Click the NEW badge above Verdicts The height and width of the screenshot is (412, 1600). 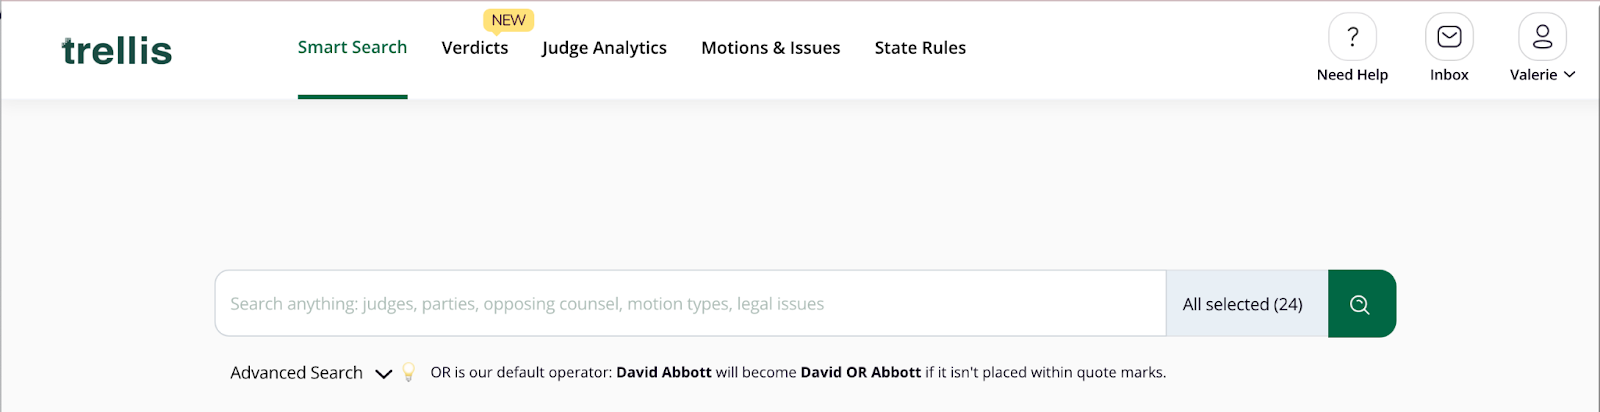click(x=508, y=20)
